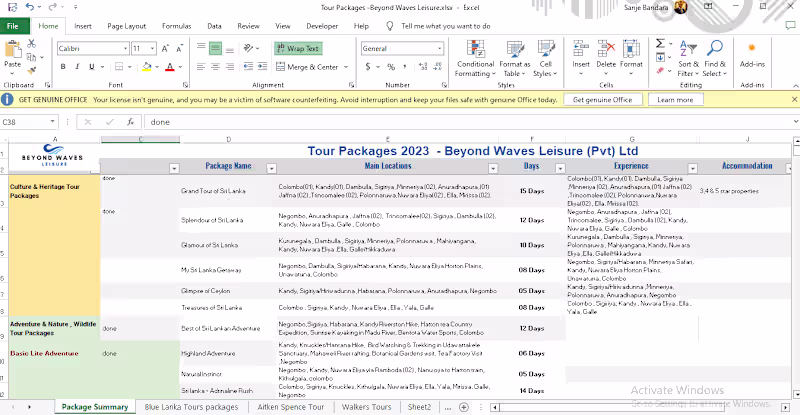Image resolution: width=800 pixels, height=415 pixels.
Task: Open Aitken Spence Tour sheet
Action: point(291,407)
